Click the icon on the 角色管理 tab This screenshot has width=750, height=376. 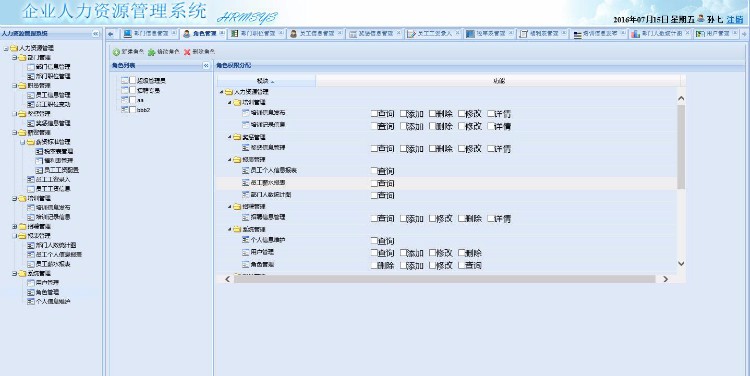pos(187,34)
